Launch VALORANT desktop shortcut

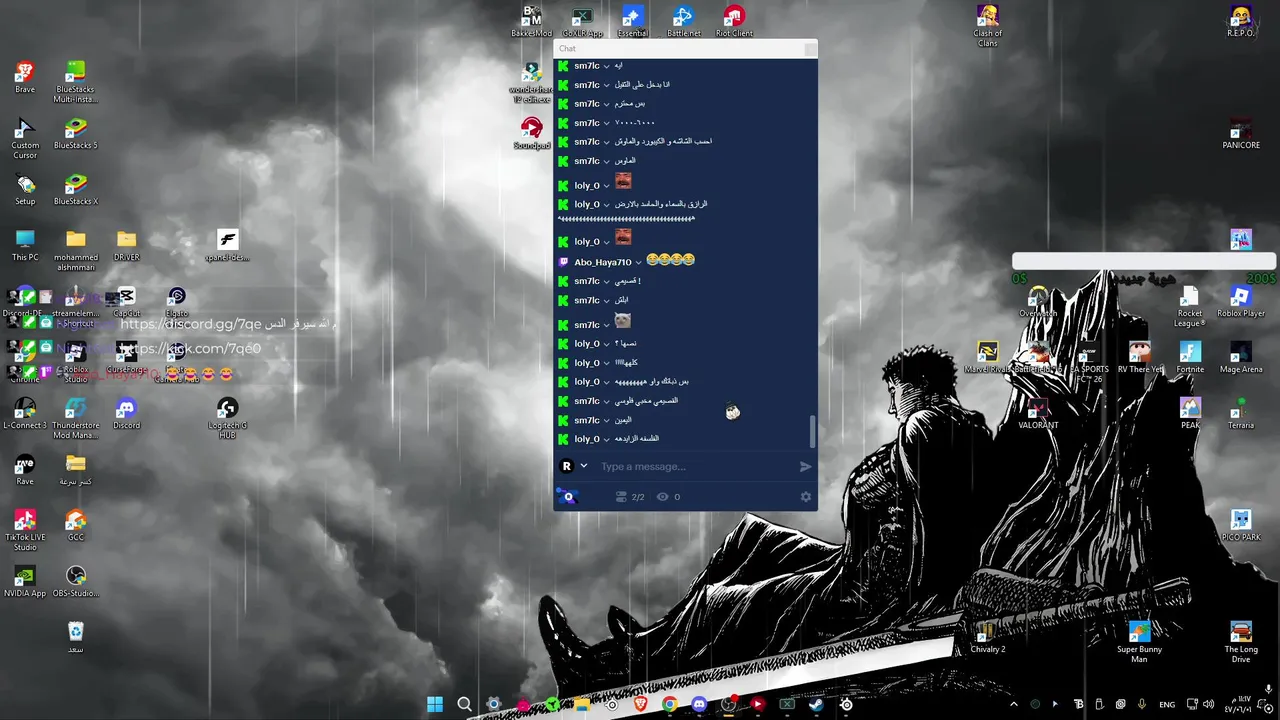click(x=1038, y=413)
